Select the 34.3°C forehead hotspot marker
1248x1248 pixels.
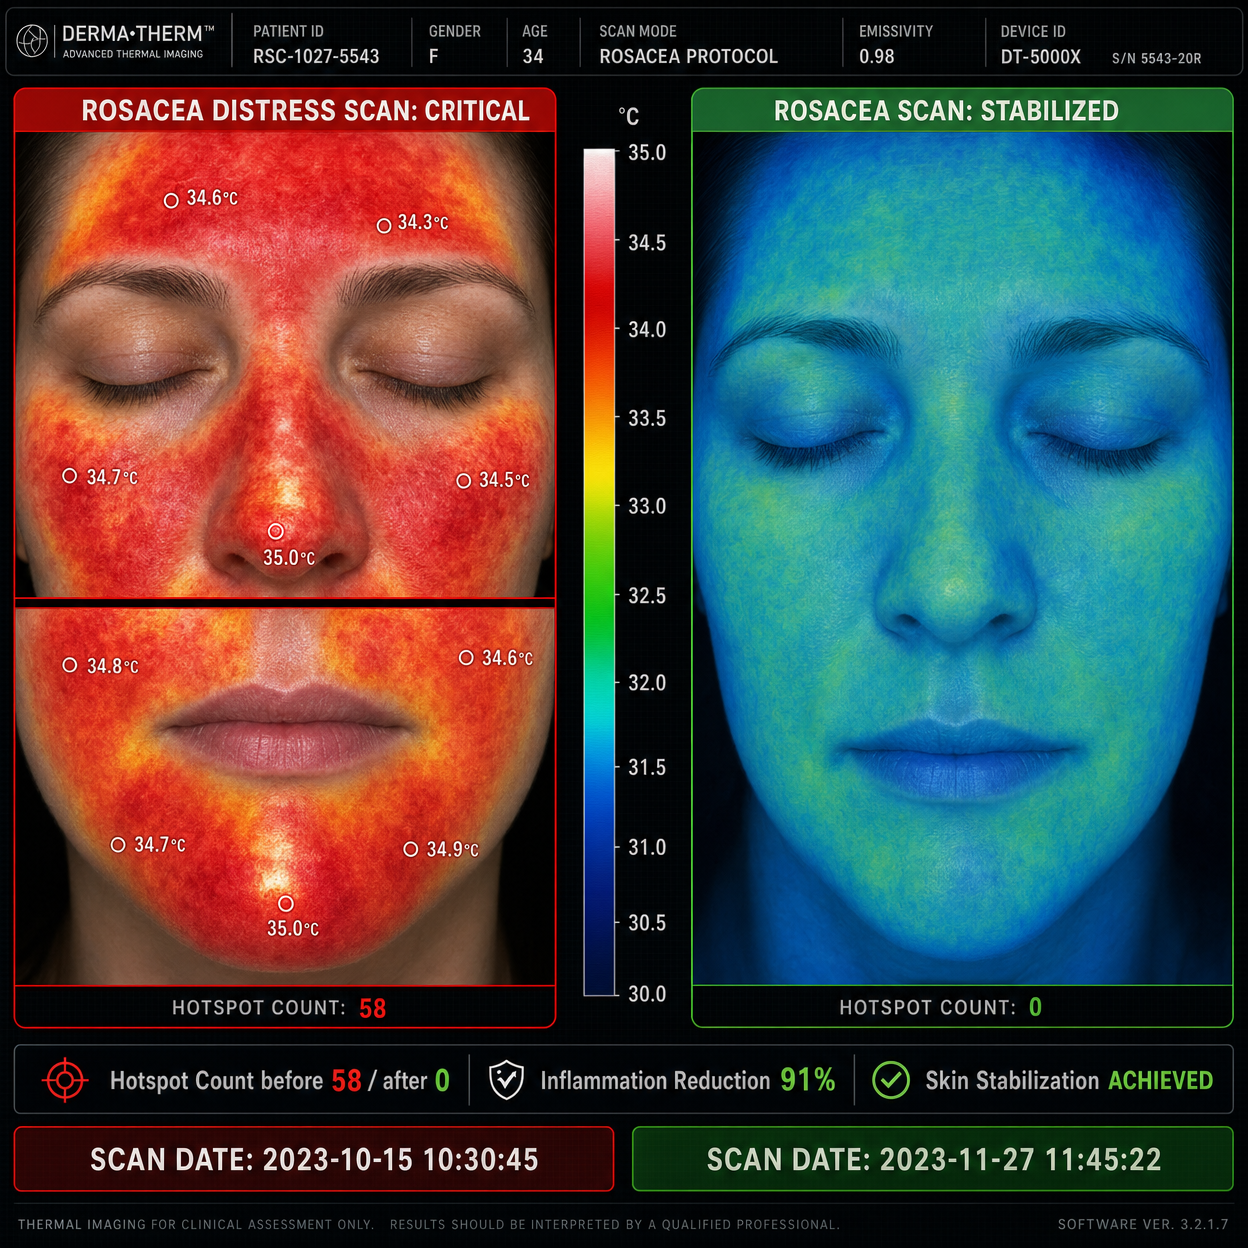(383, 226)
